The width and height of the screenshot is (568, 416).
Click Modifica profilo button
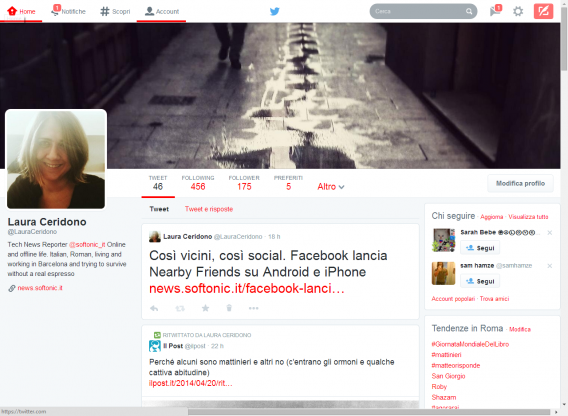520,183
